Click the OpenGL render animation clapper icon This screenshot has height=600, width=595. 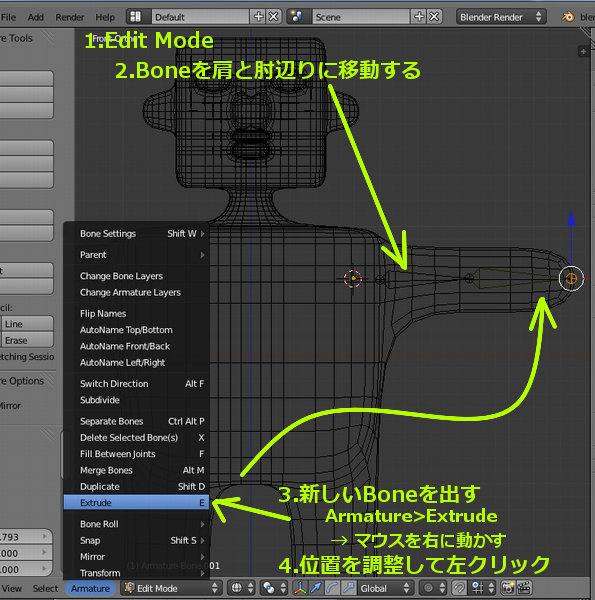[x=524, y=588]
